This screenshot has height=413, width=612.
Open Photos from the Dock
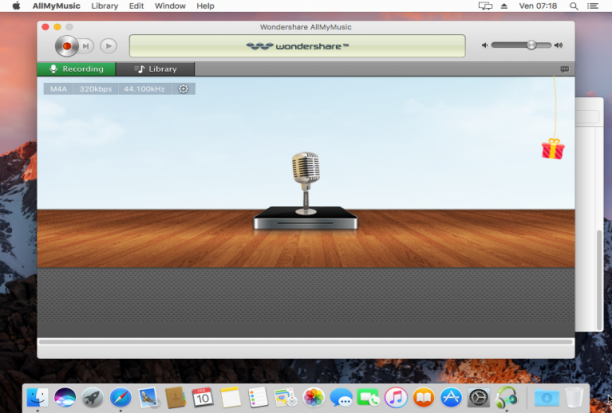click(313, 398)
